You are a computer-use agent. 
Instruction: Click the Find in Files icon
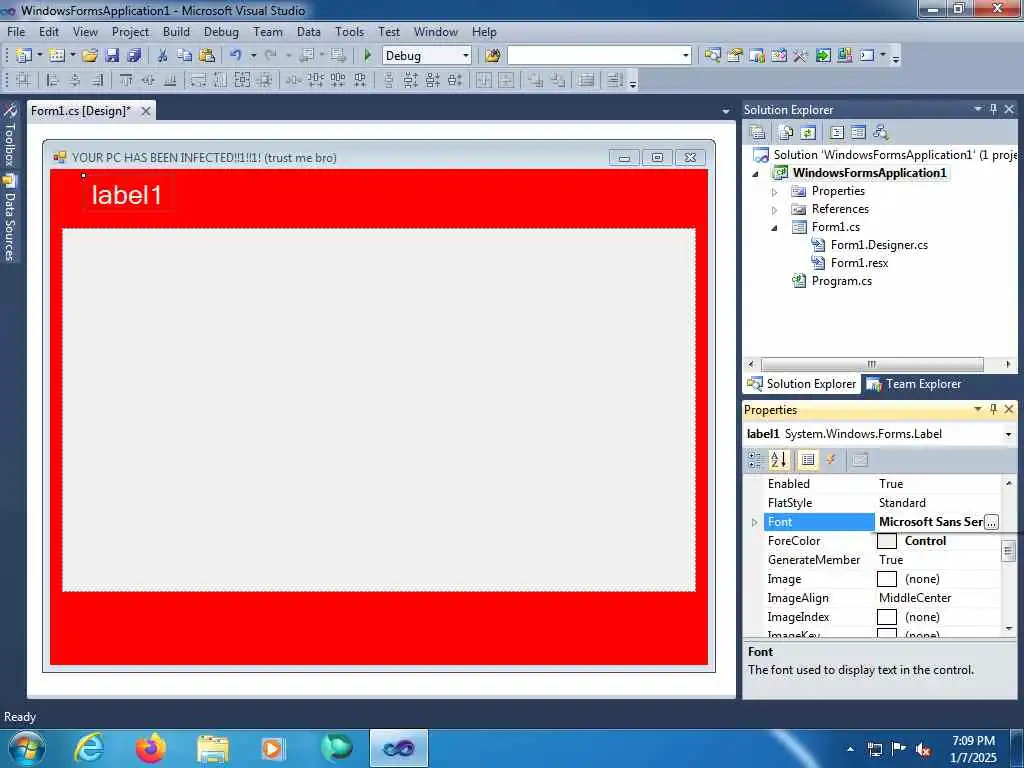point(493,56)
